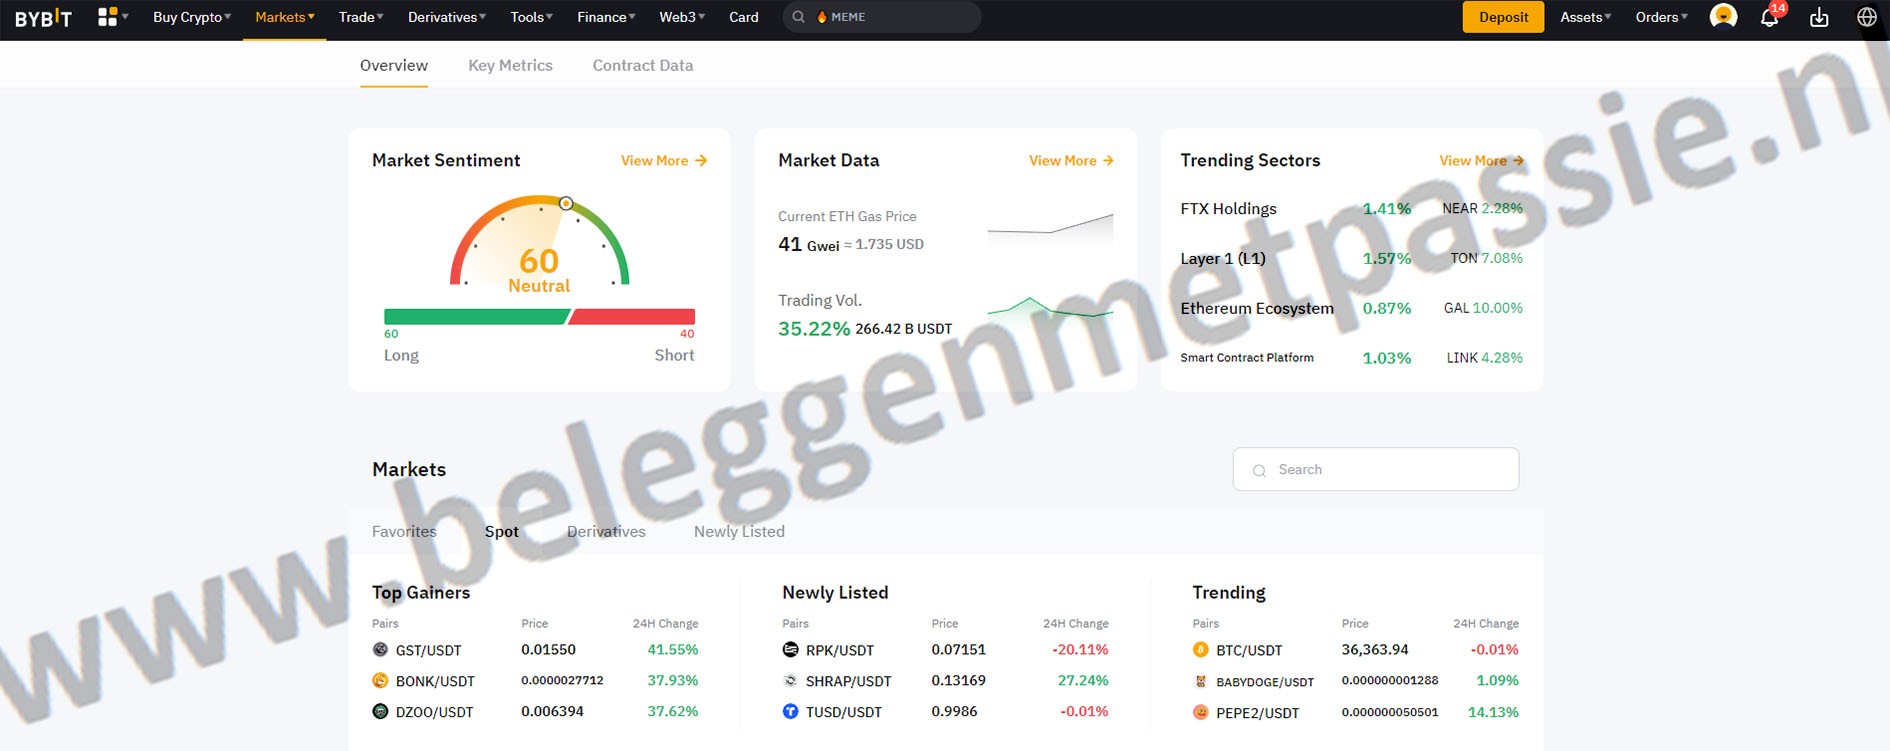Click View More in Market Sentiment
Image resolution: width=1890 pixels, height=751 pixels.
pyautogui.click(x=663, y=160)
